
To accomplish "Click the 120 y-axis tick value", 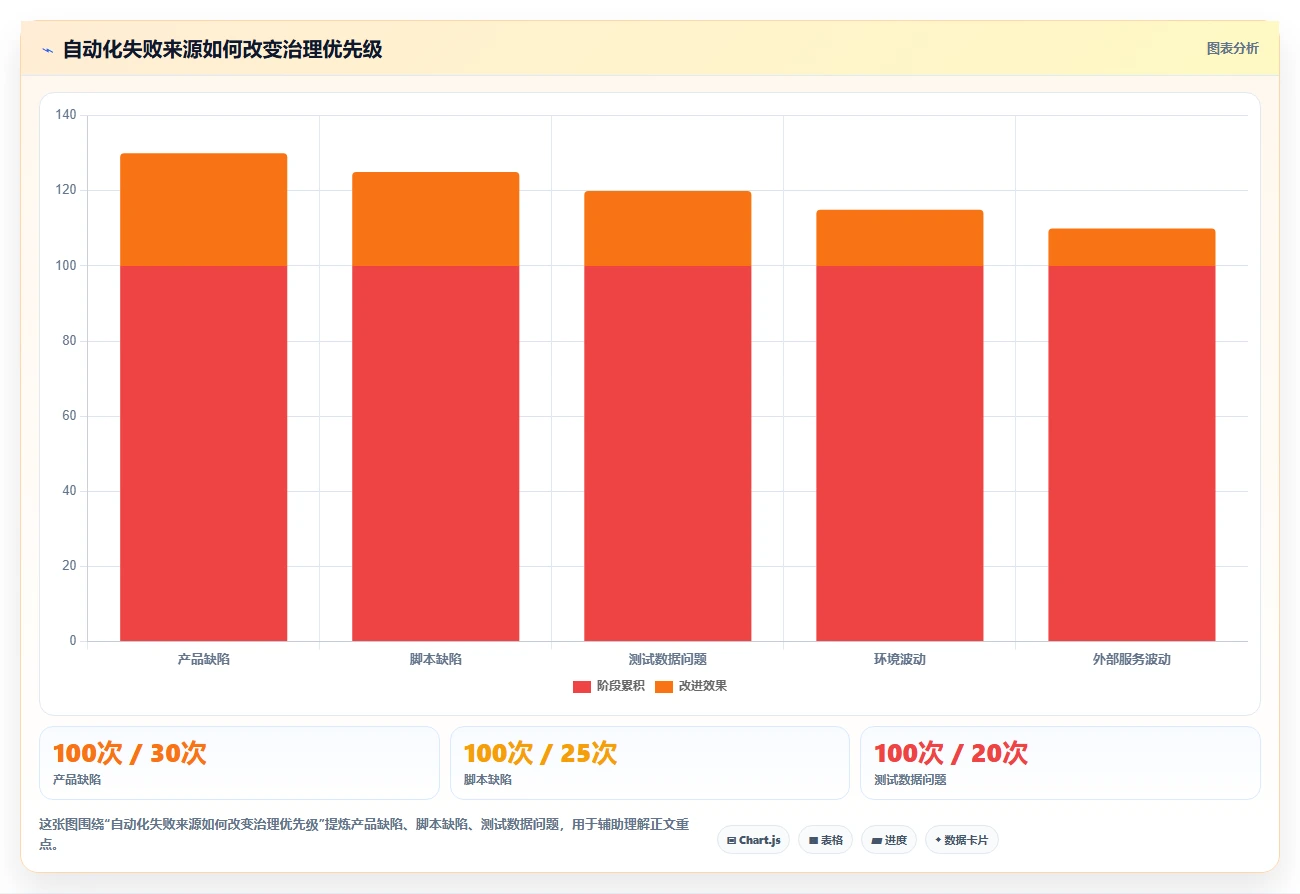I will (66, 190).
